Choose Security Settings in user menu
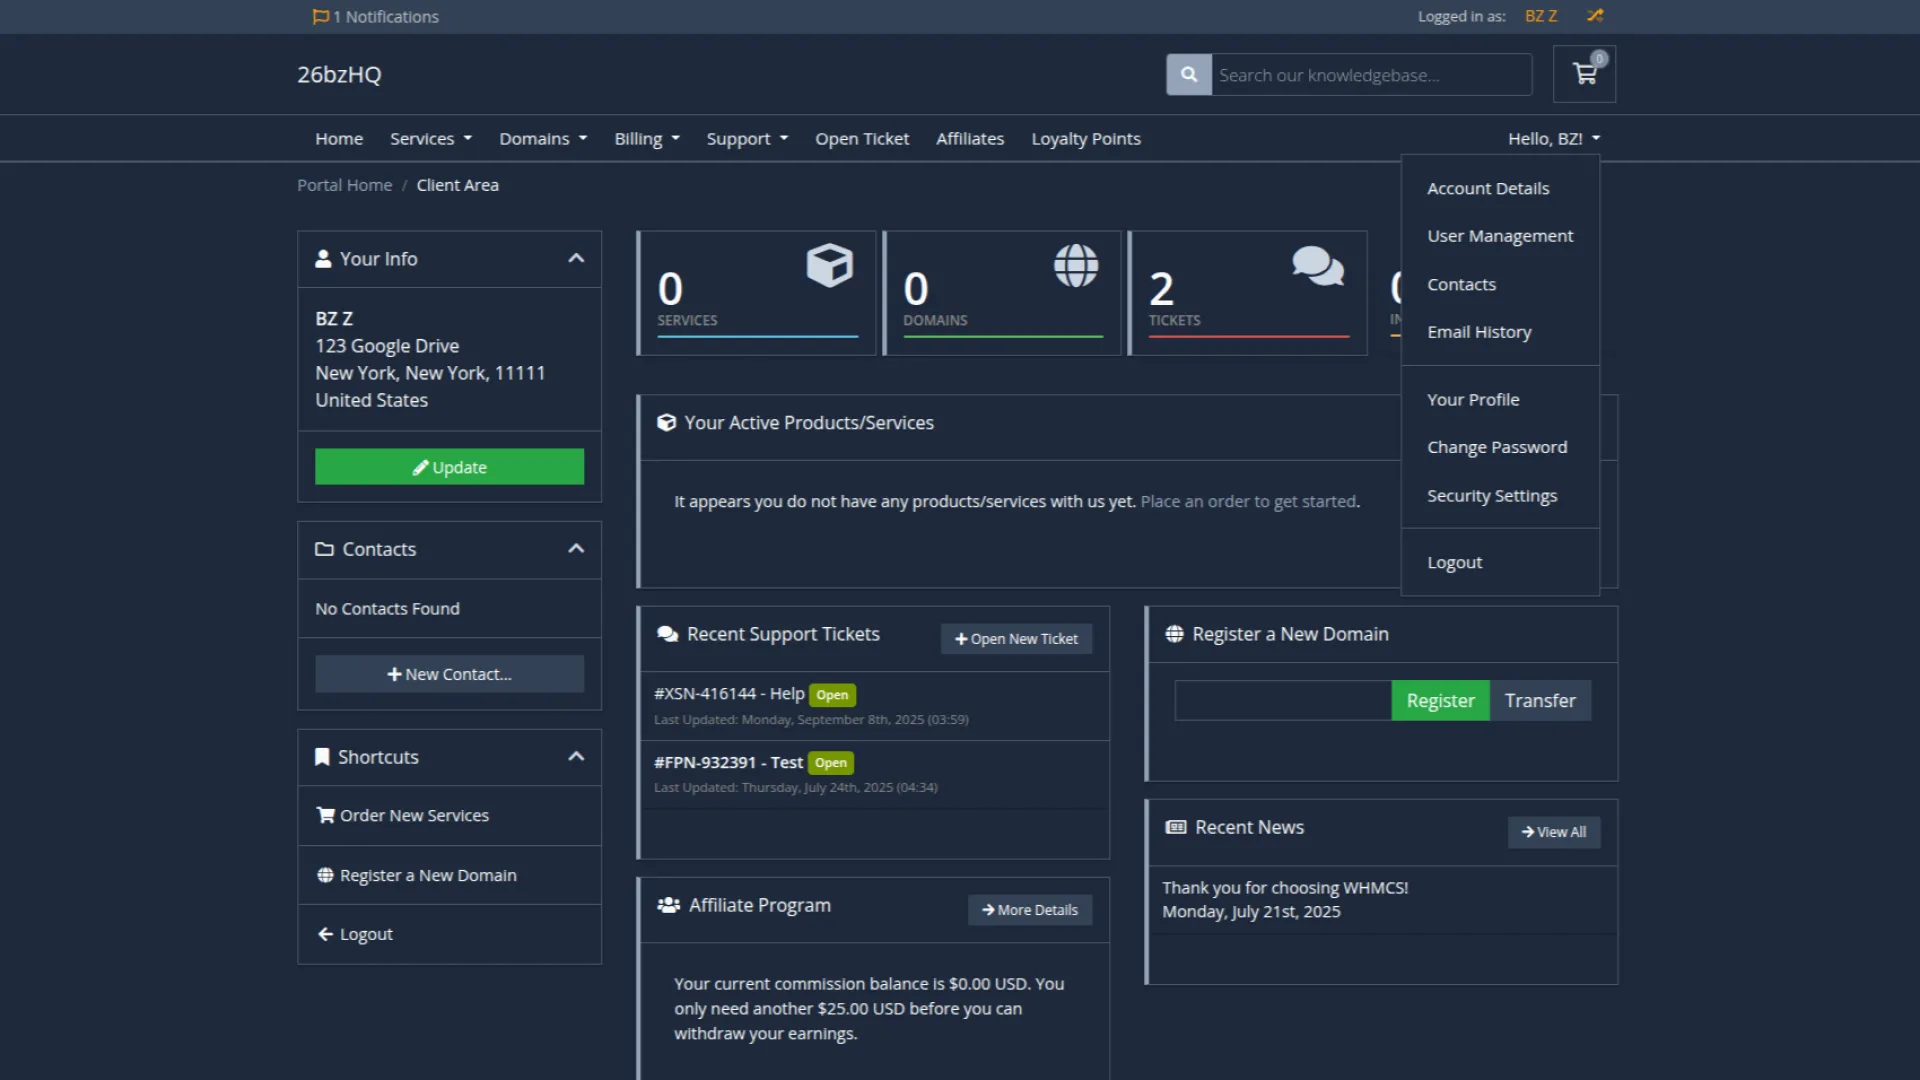The height and width of the screenshot is (1080, 1920). pos(1491,496)
